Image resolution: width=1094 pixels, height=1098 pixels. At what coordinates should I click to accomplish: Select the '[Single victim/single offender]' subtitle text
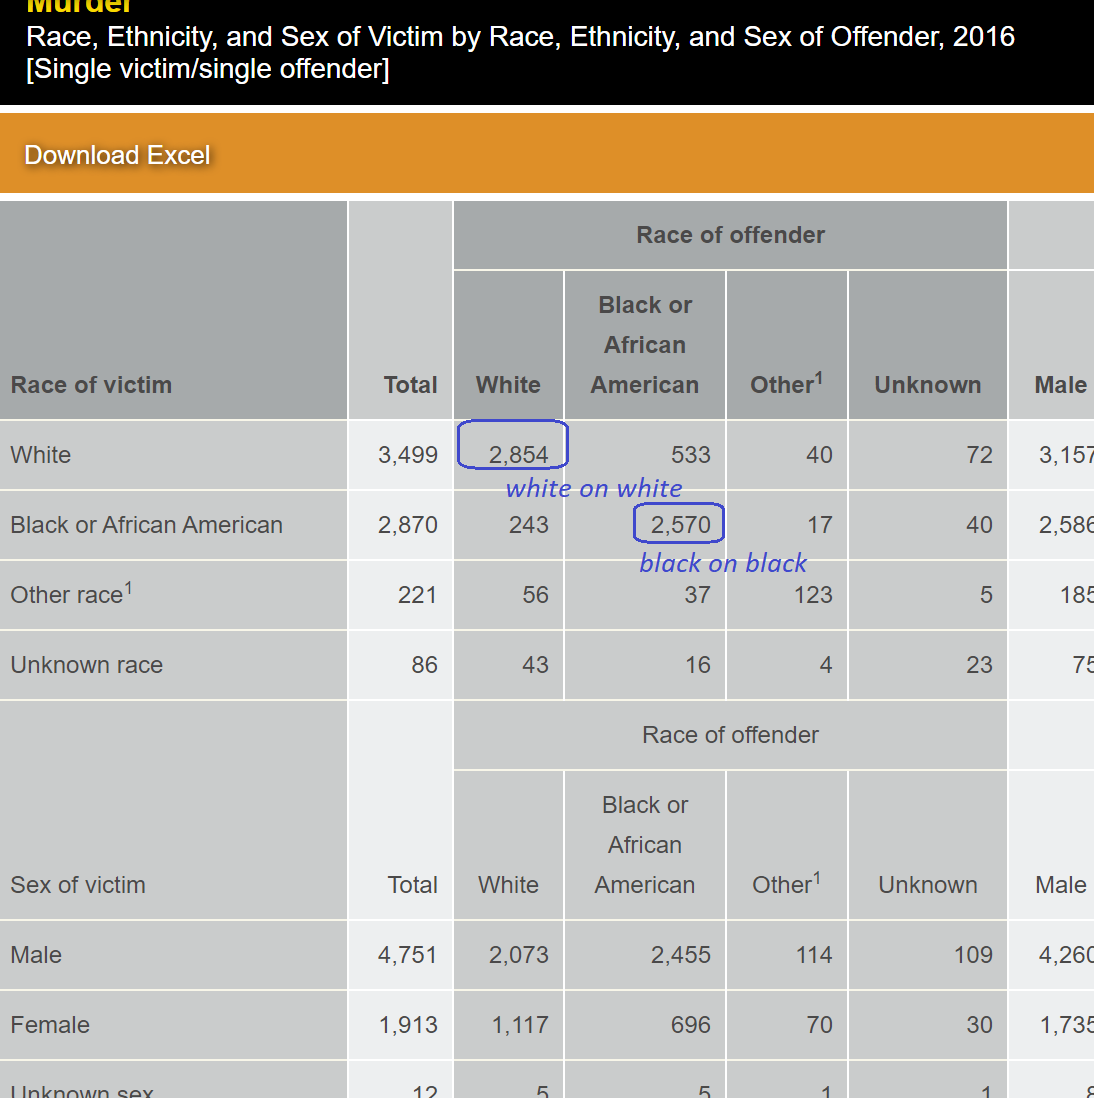coord(208,69)
